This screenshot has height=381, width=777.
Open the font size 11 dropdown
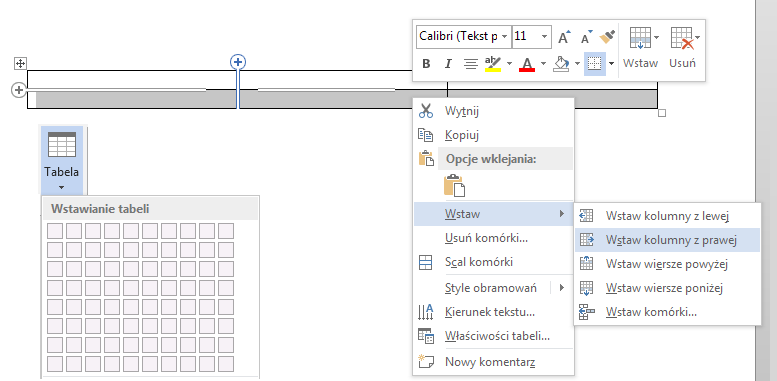(545, 37)
